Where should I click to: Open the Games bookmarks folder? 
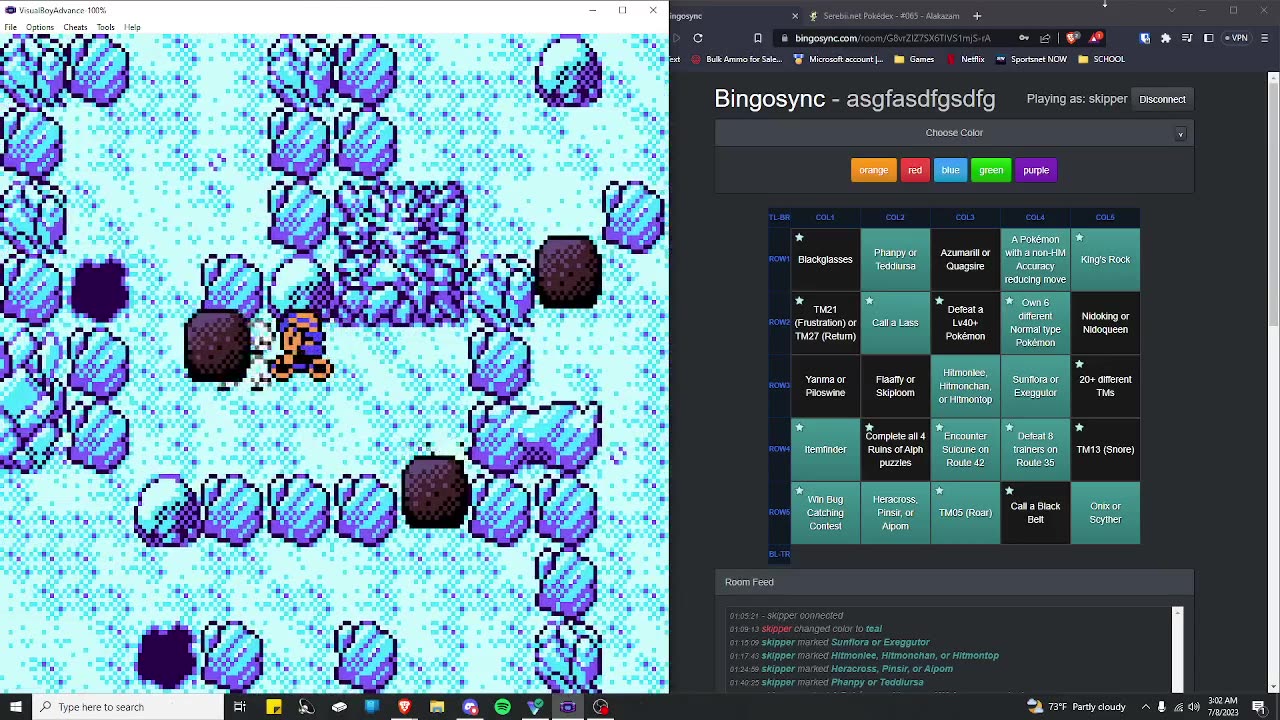tap(914, 59)
